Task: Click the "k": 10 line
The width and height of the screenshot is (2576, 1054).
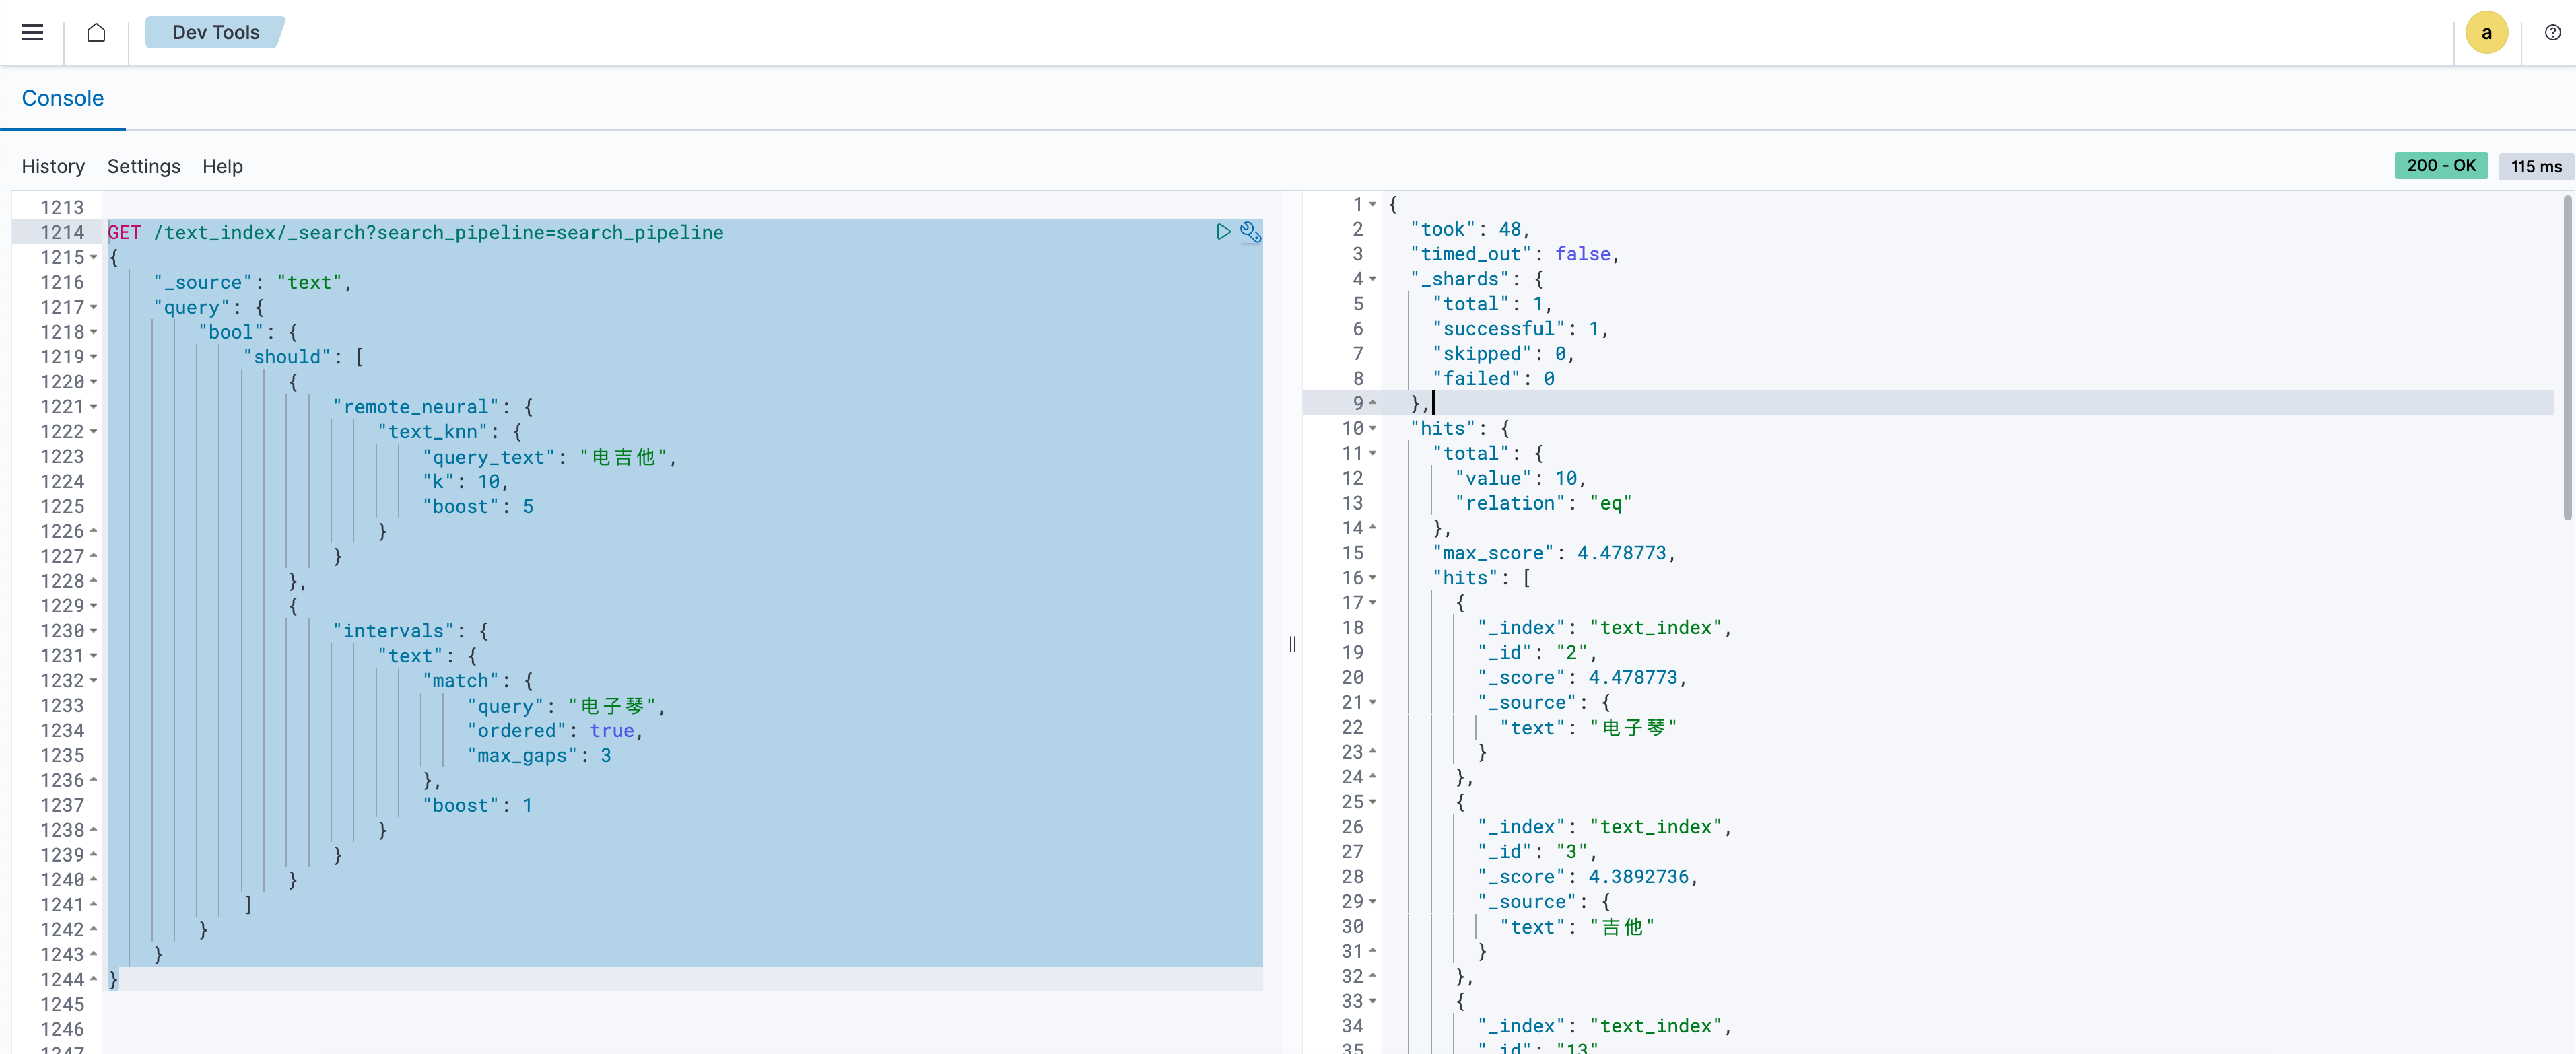Action: 465,482
